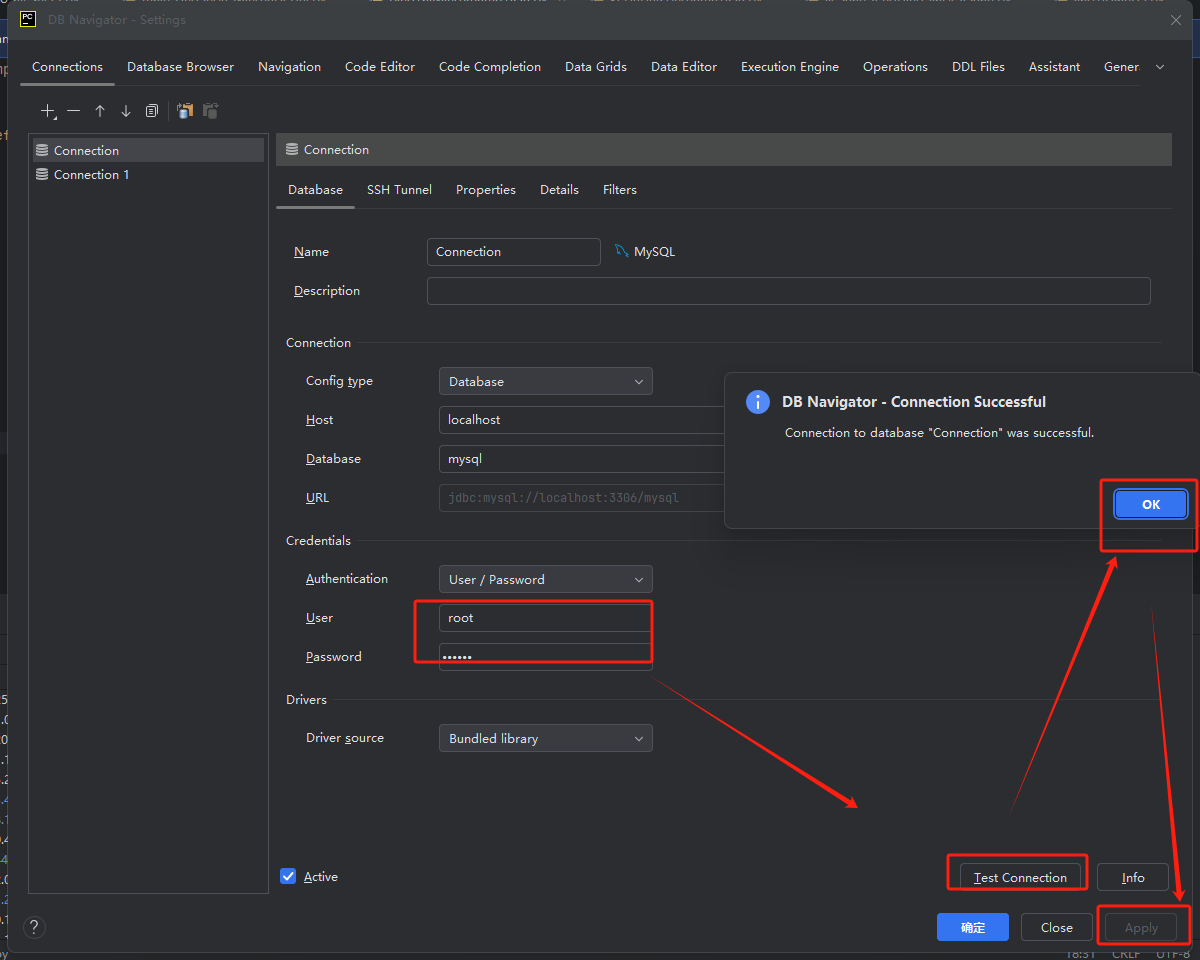Focus the Host field showing localhost
This screenshot has height=960, width=1200.
[x=582, y=420]
